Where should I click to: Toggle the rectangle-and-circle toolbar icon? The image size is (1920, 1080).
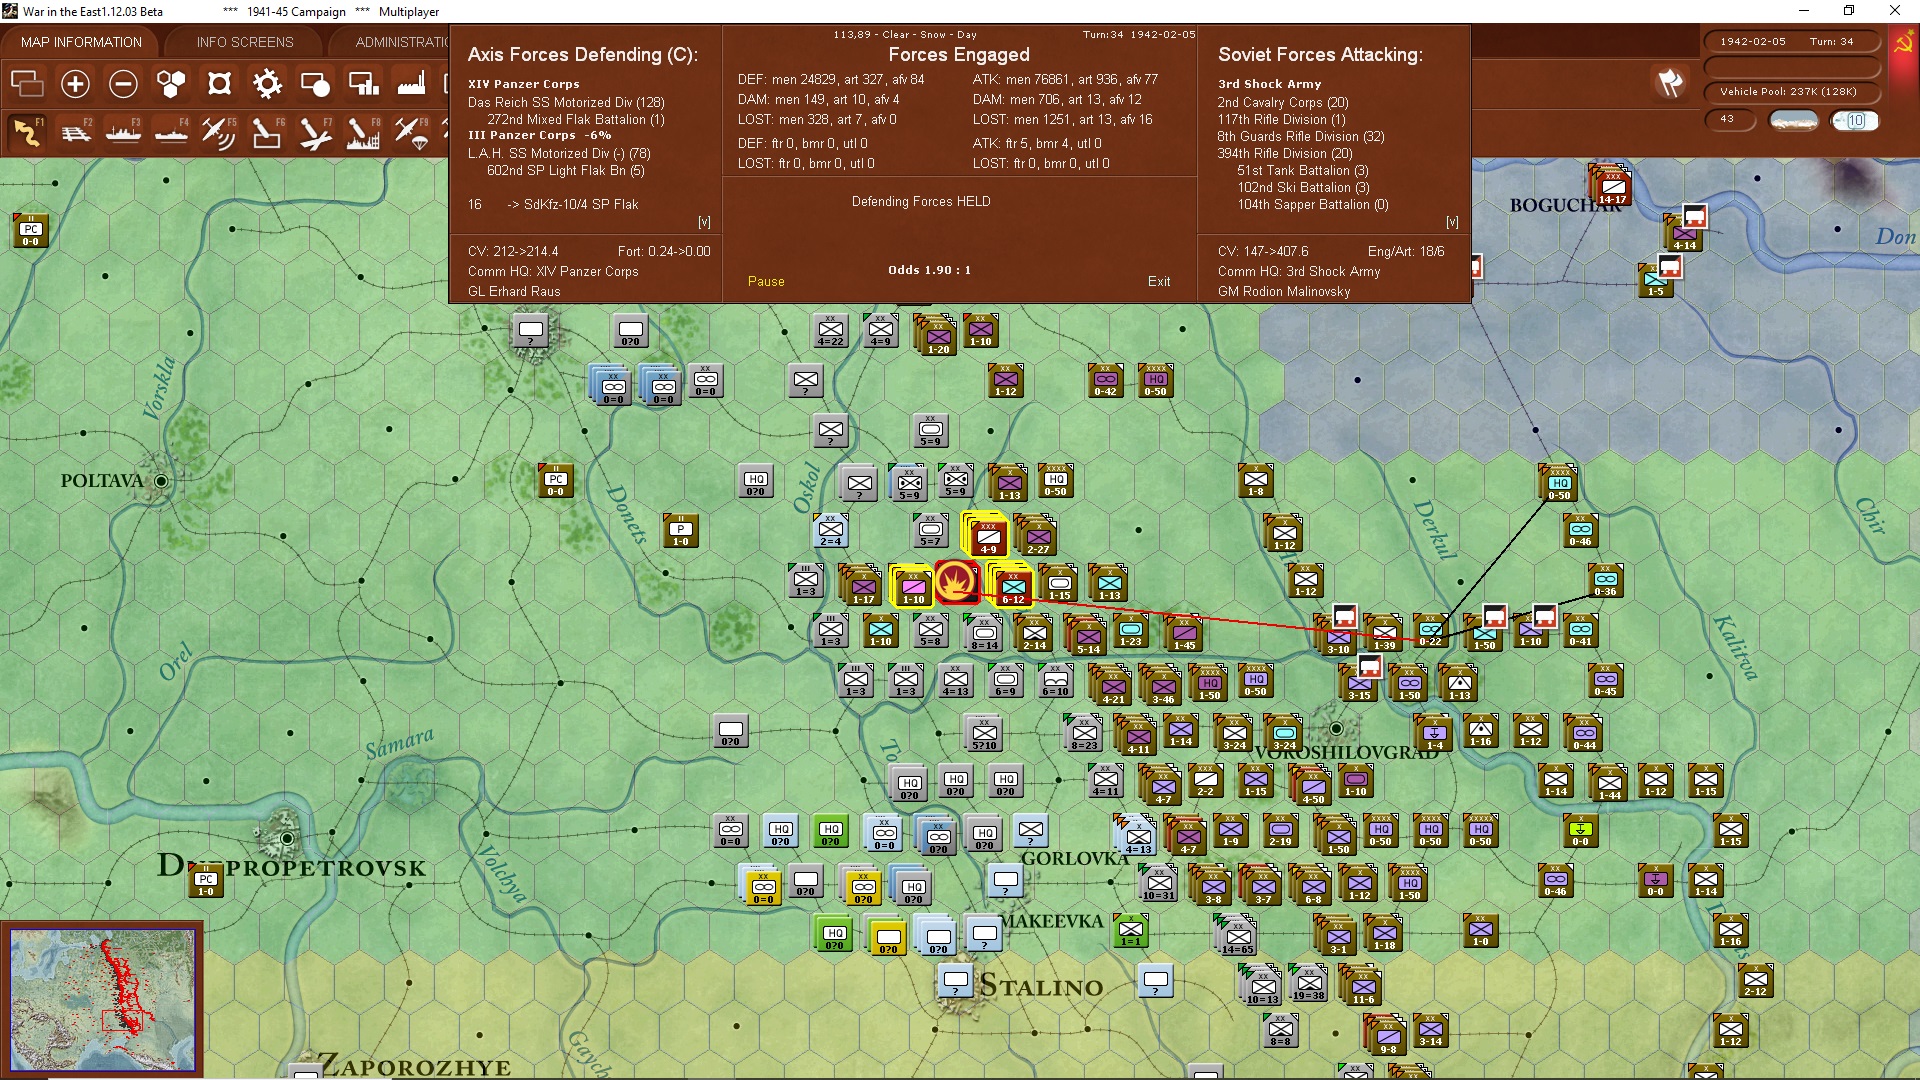click(x=315, y=84)
